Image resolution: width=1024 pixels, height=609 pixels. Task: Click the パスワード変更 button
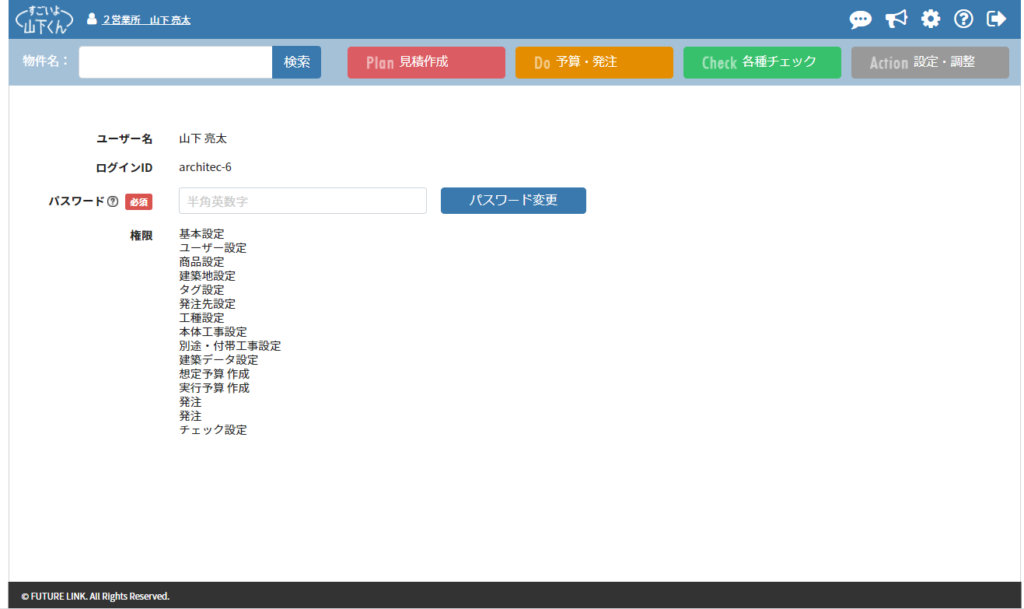coord(513,201)
